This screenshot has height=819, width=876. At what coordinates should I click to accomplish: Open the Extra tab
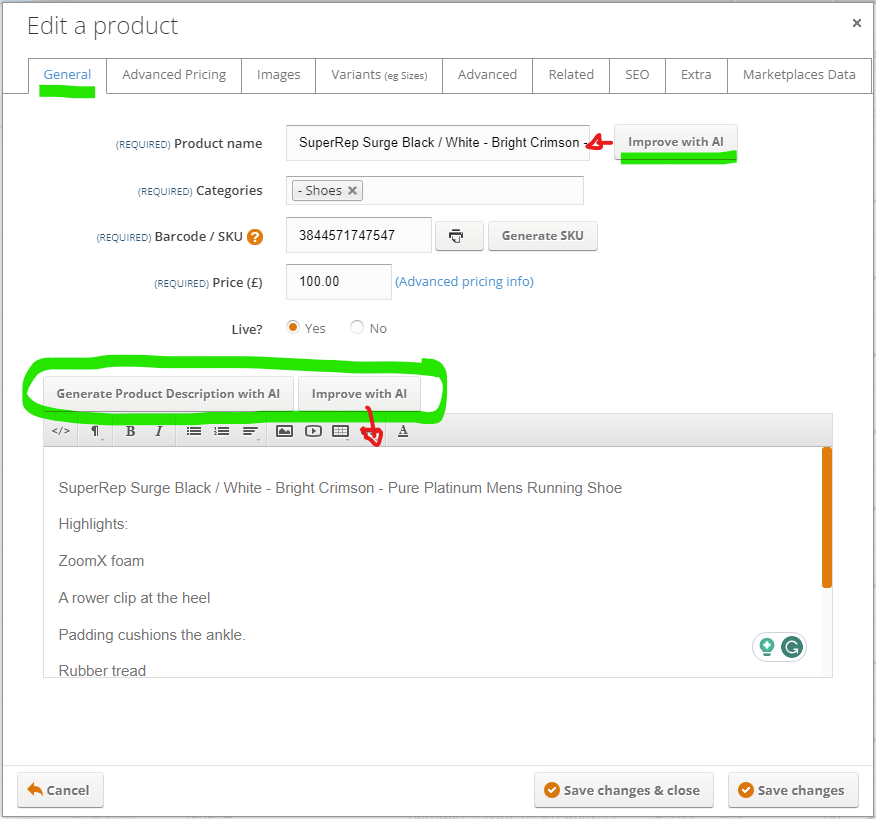point(696,75)
